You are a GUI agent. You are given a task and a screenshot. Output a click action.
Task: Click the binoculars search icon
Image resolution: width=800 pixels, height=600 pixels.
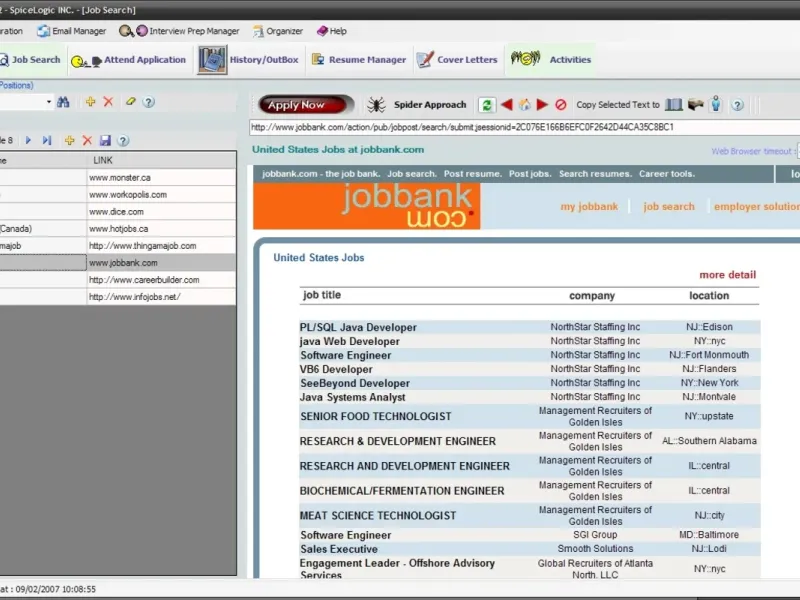[63, 102]
